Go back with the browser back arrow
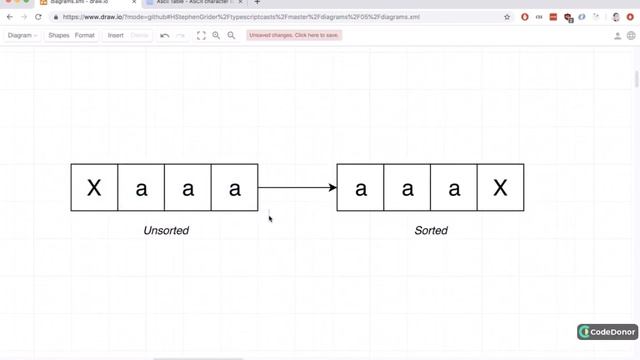 (10, 17)
